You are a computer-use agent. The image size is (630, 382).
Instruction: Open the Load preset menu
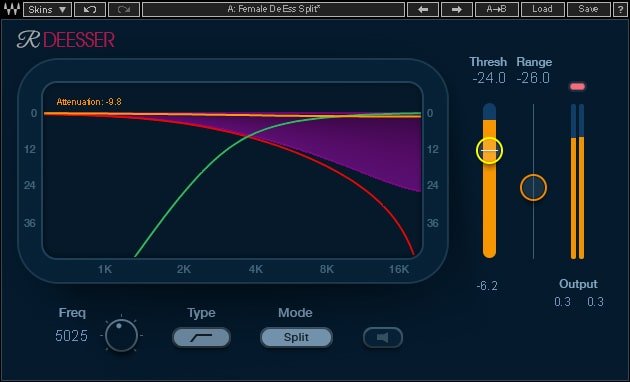tap(542, 9)
